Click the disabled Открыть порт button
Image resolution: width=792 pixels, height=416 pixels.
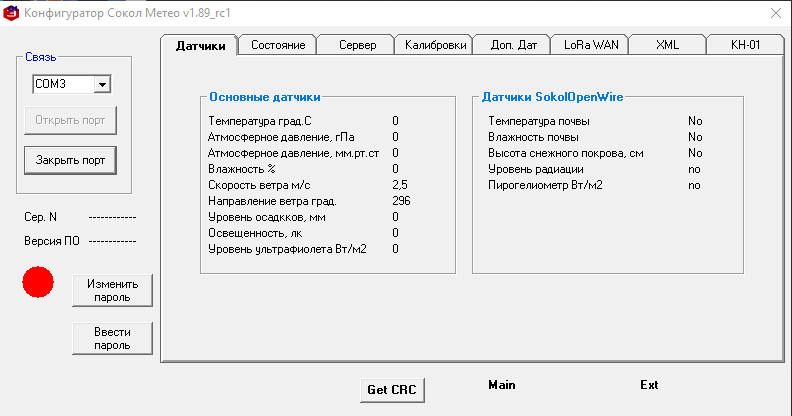[70, 120]
